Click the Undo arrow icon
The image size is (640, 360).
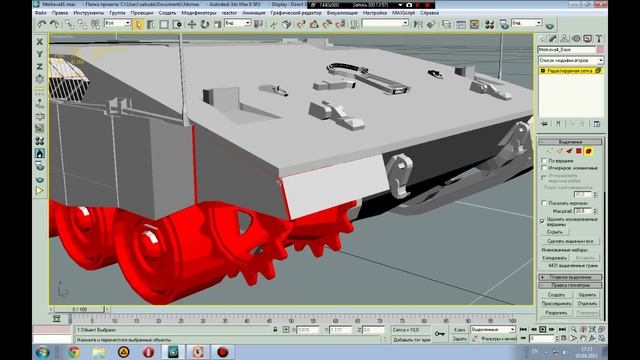tap(41, 24)
